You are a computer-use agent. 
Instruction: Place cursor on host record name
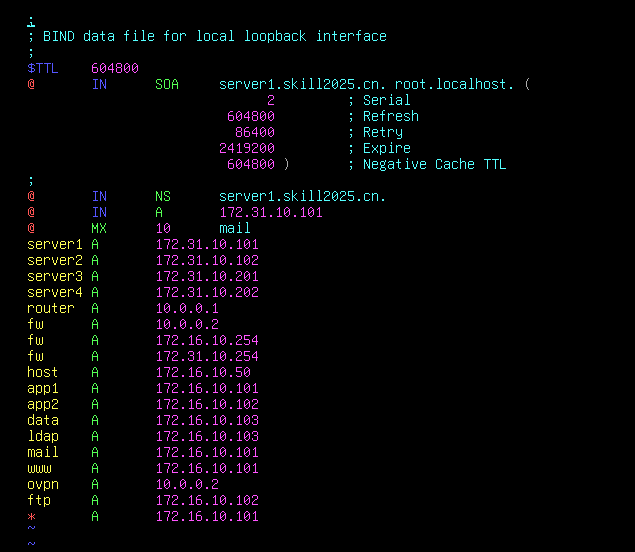43,372
